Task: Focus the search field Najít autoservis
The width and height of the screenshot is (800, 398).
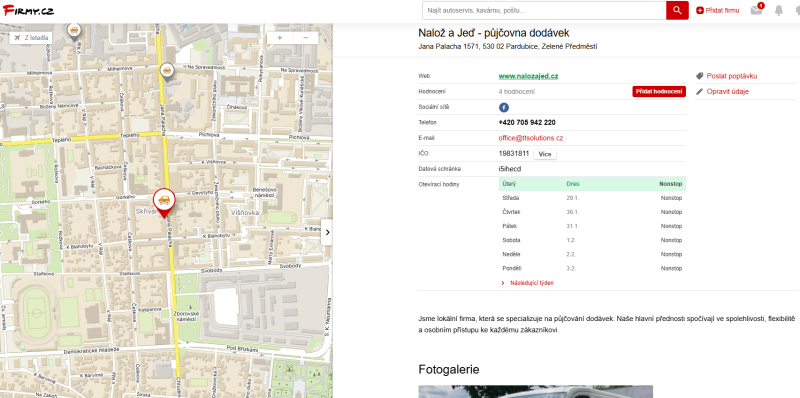Action: (544, 10)
